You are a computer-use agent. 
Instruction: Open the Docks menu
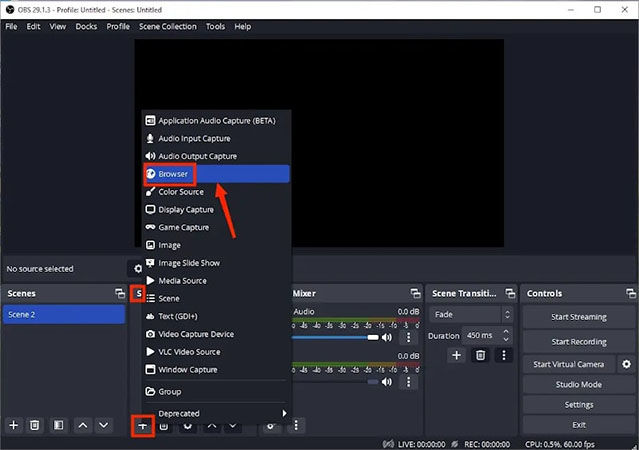click(x=86, y=26)
